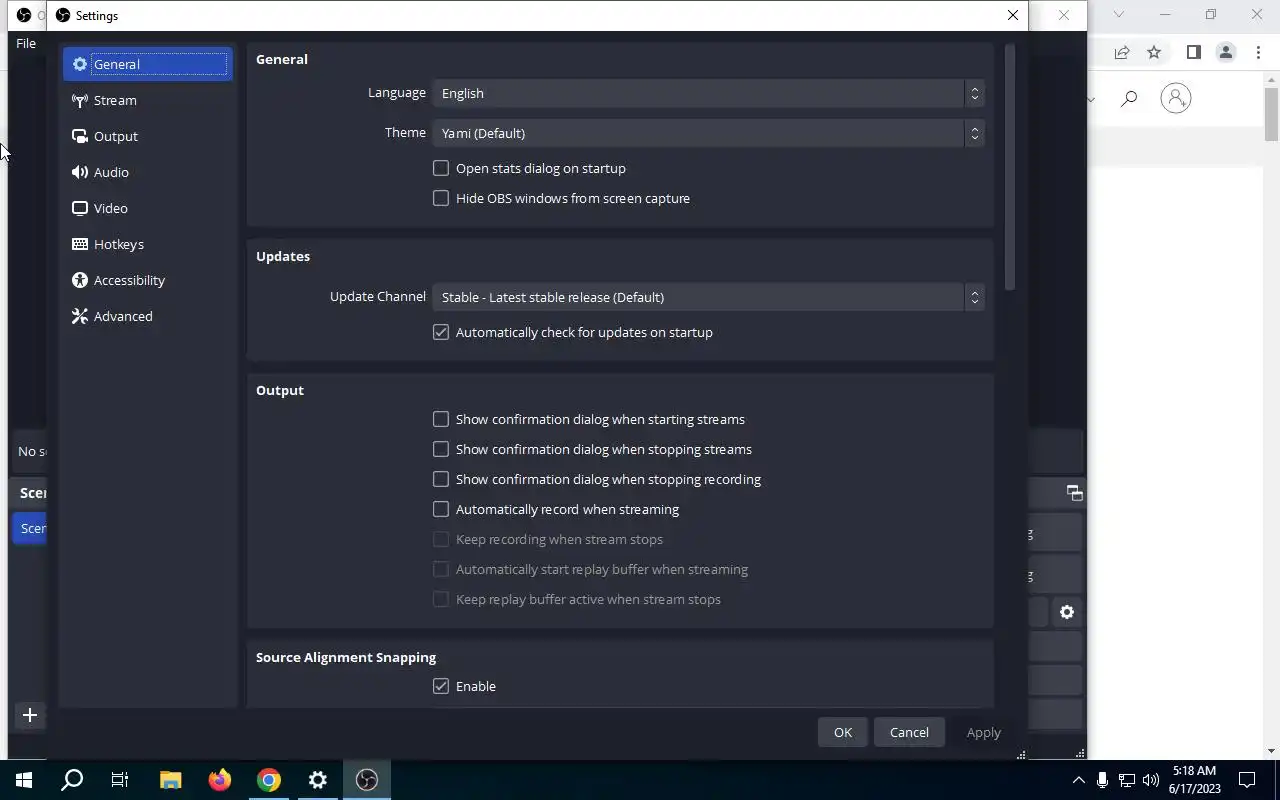Switch to Google Chrome on the taskbar
The height and width of the screenshot is (800, 1280).
[269, 780]
